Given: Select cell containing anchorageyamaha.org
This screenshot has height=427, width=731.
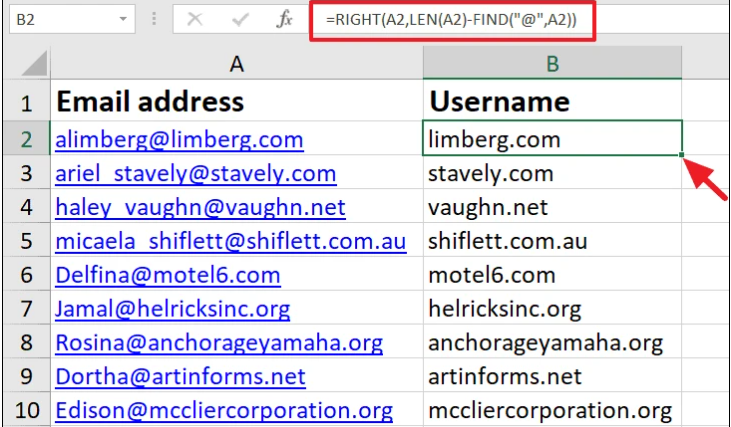Looking at the screenshot, I should (552, 343).
